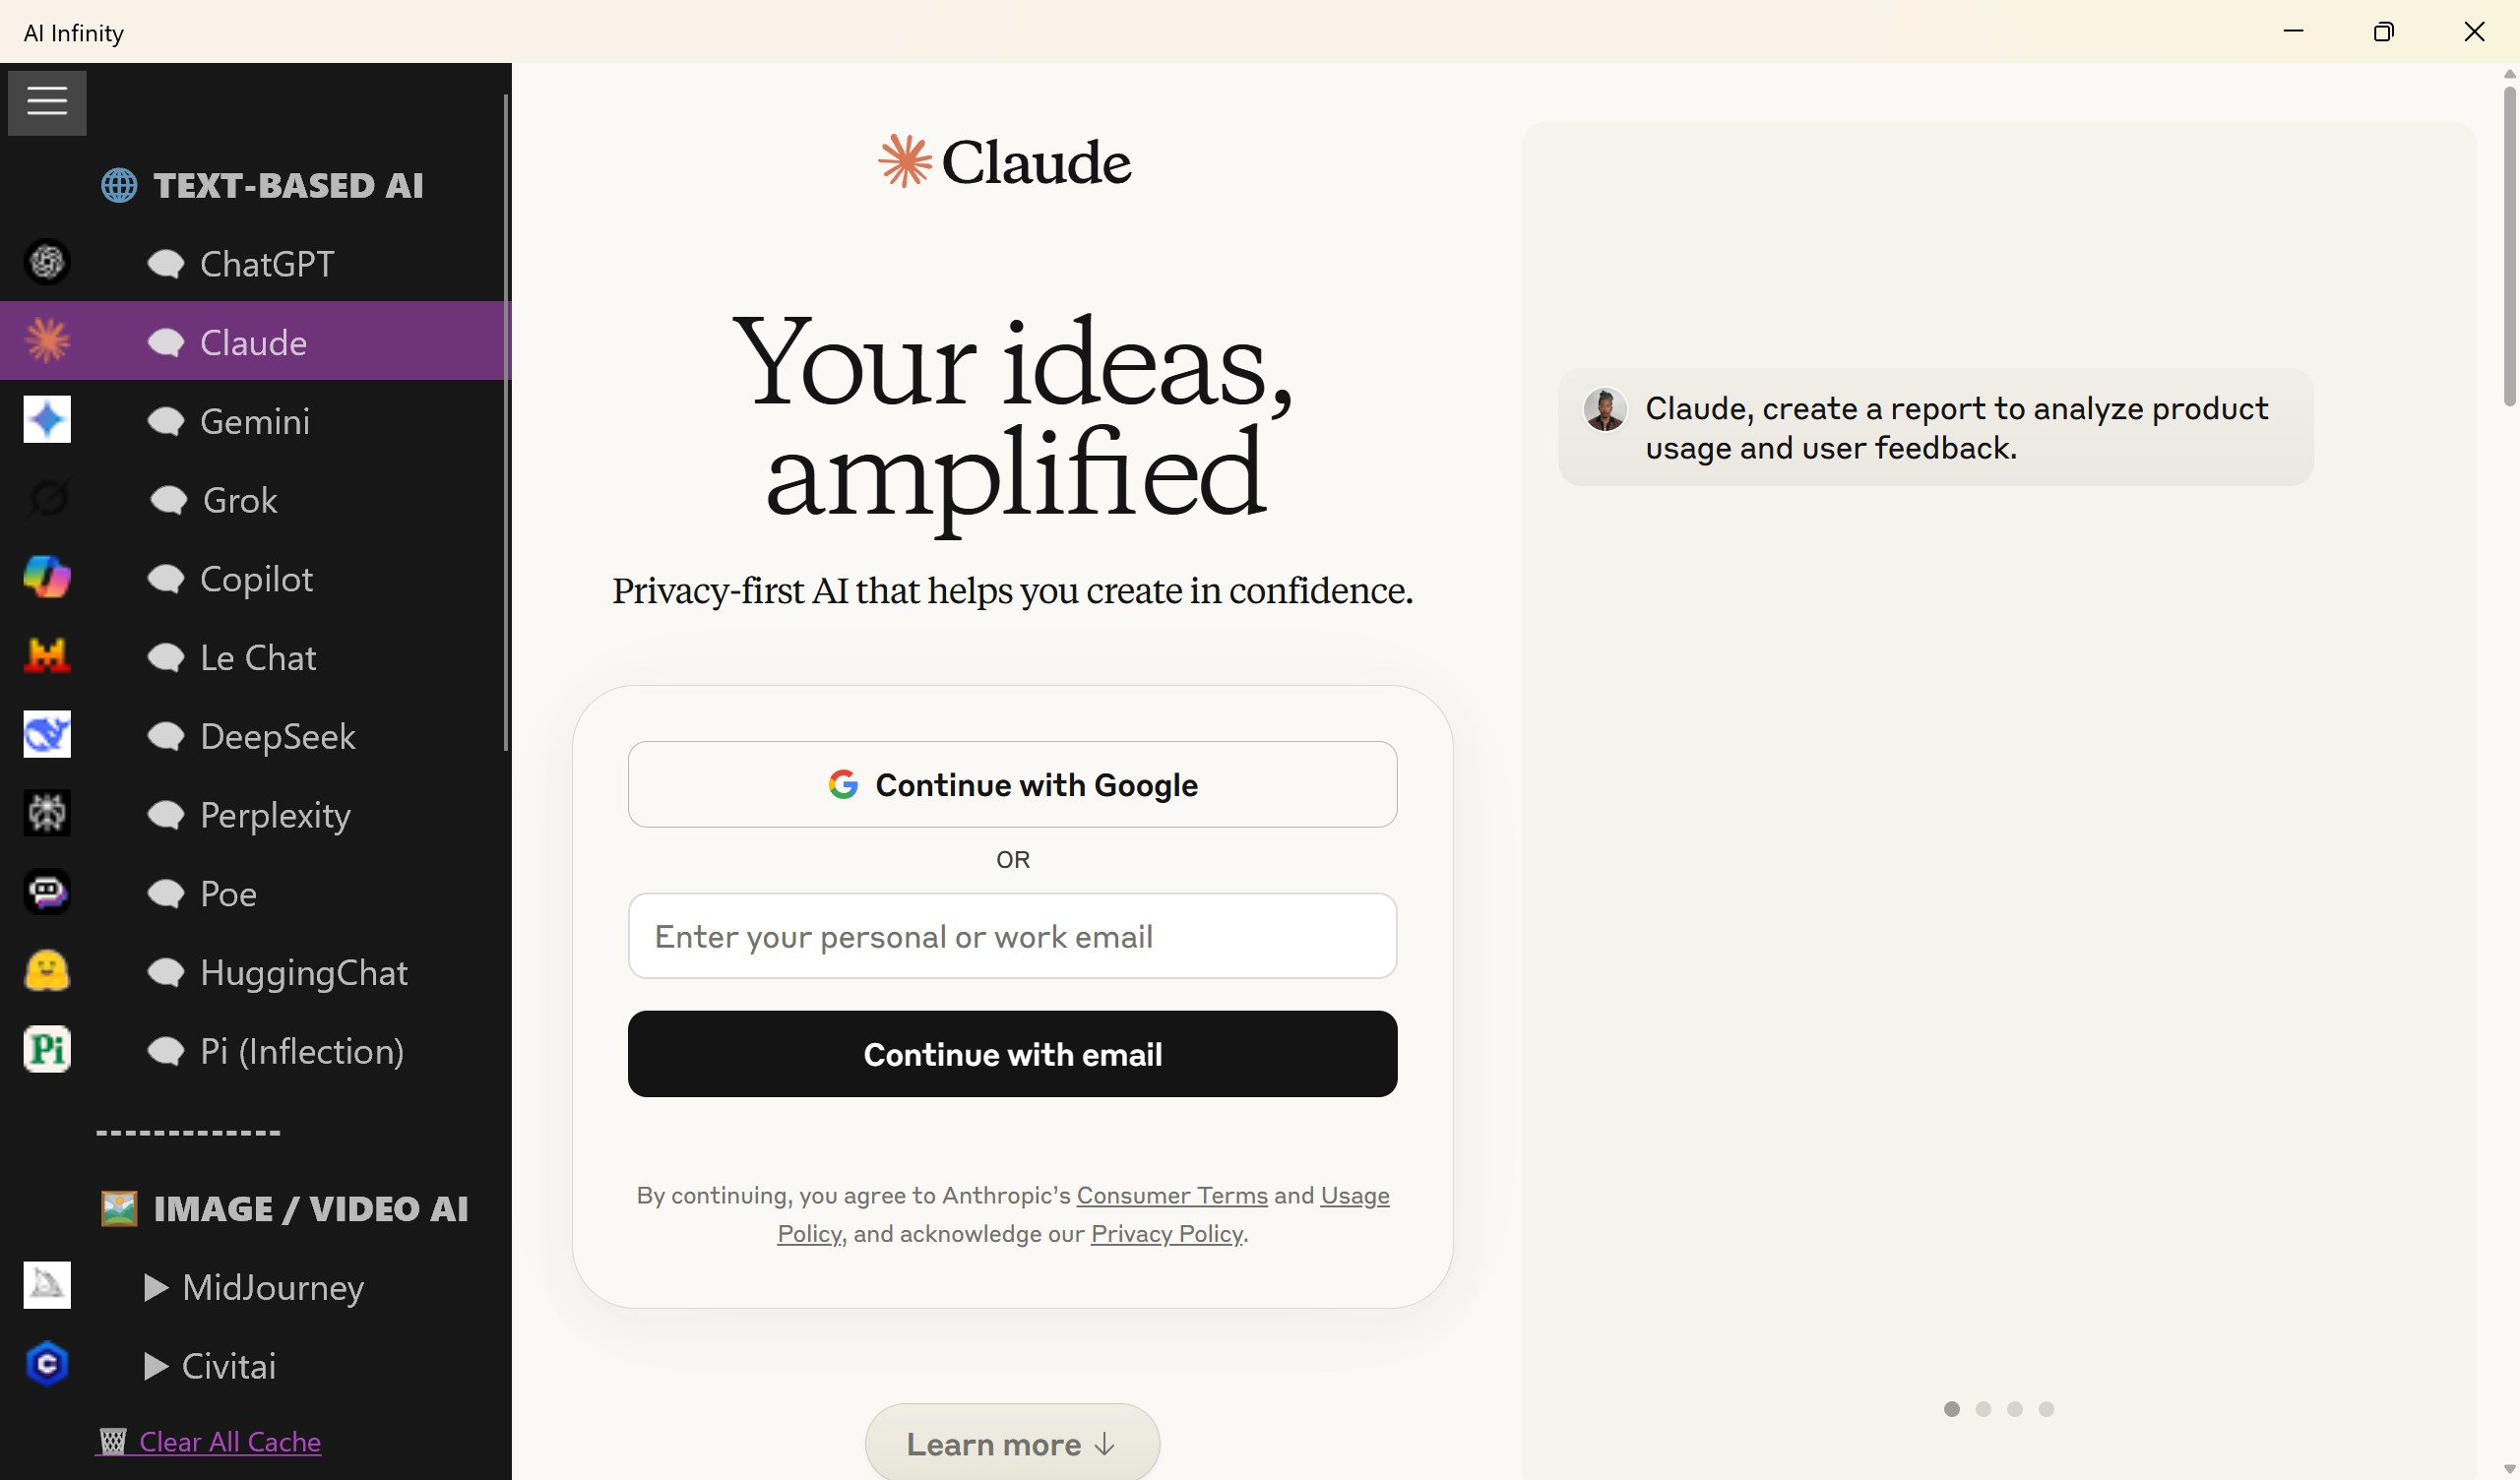Viewport: 2520px width, 1480px height.
Task: Select the third carousel dot indicator
Action: tap(2015, 1409)
